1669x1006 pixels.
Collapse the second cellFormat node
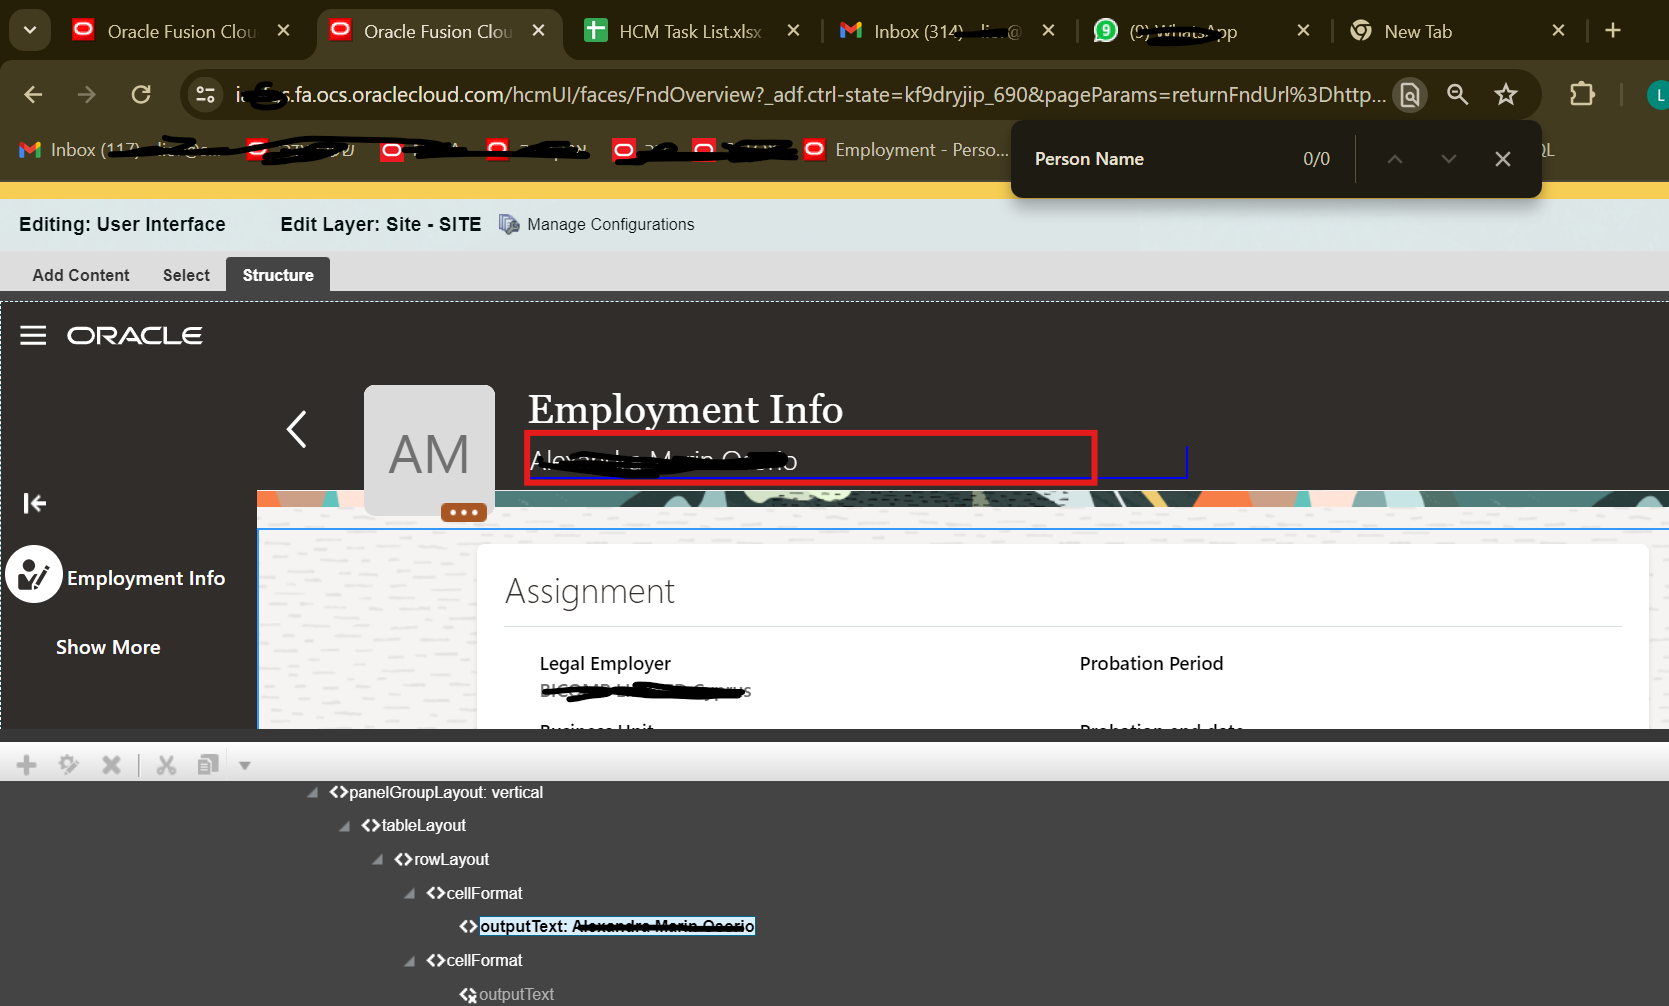[410, 961]
